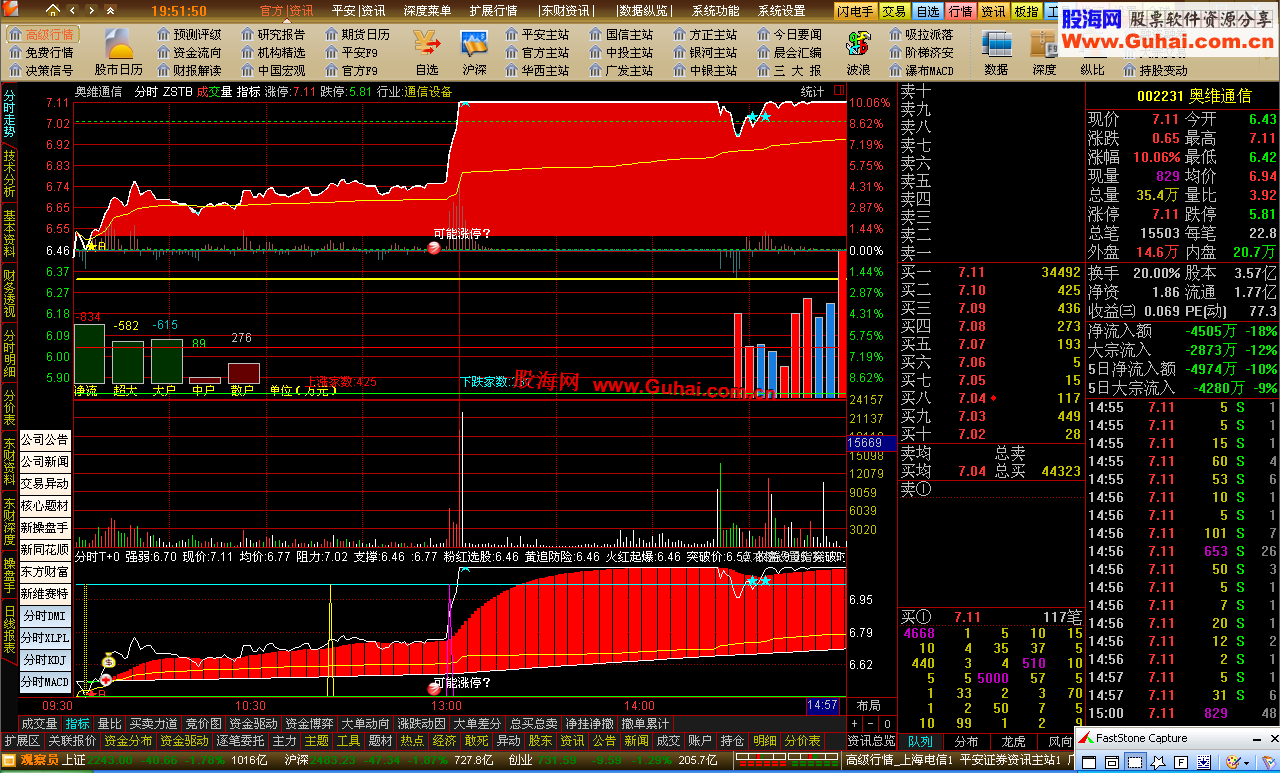This screenshot has height=773, width=1280.
Task: Open 瀑布MACD indicator
Action: (921, 70)
